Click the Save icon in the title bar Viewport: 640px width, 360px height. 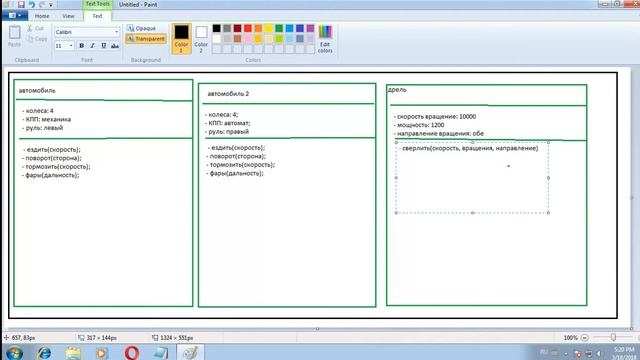[21, 4]
